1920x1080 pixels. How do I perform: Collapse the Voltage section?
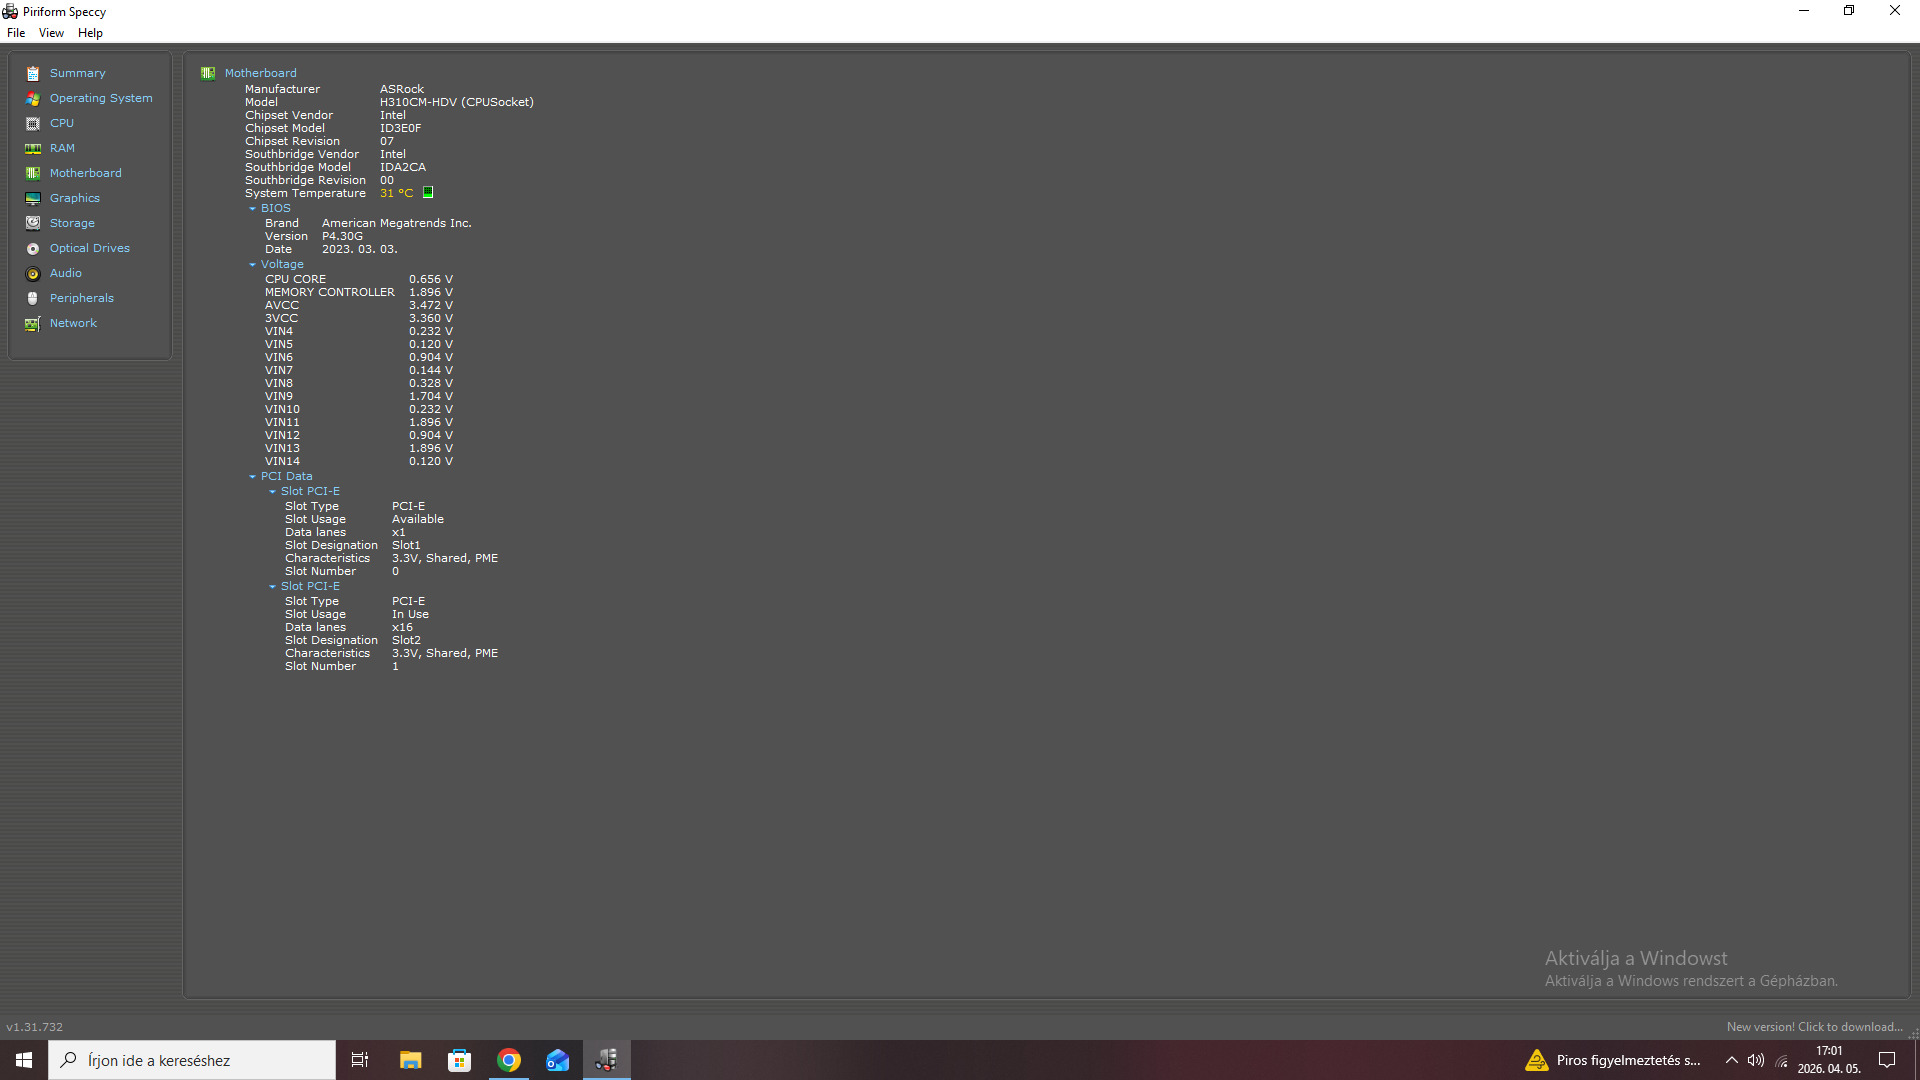tap(252, 265)
